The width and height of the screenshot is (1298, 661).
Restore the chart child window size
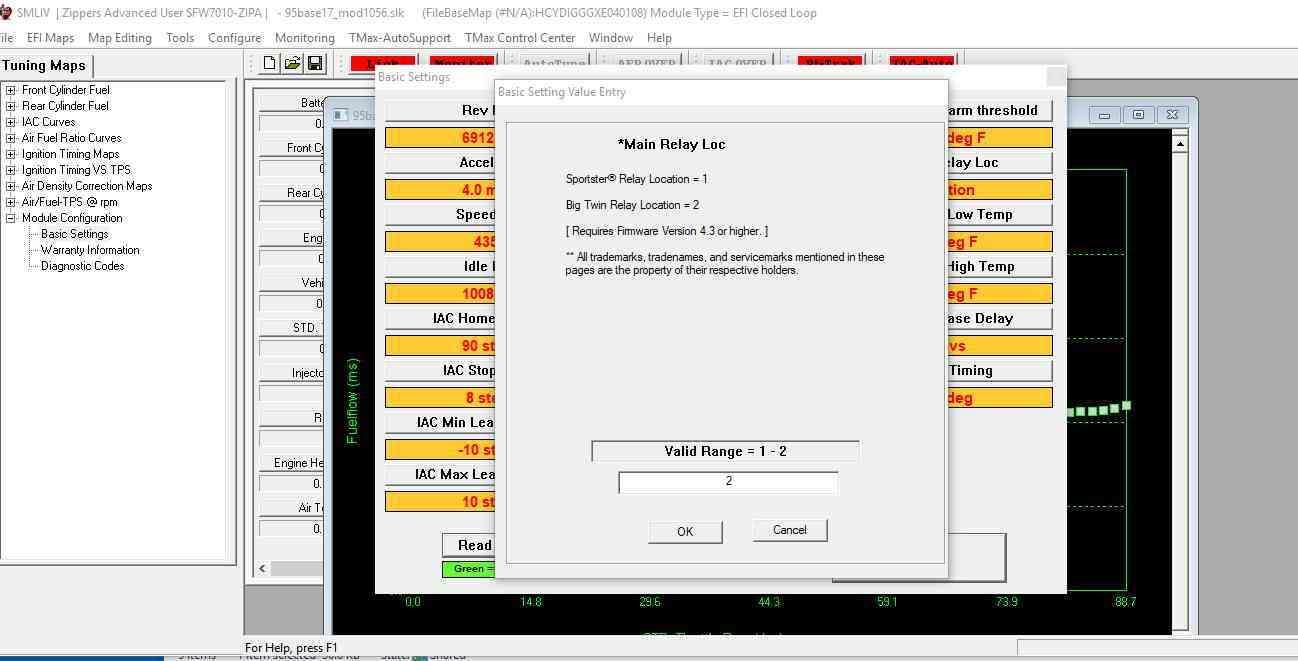(1138, 115)
